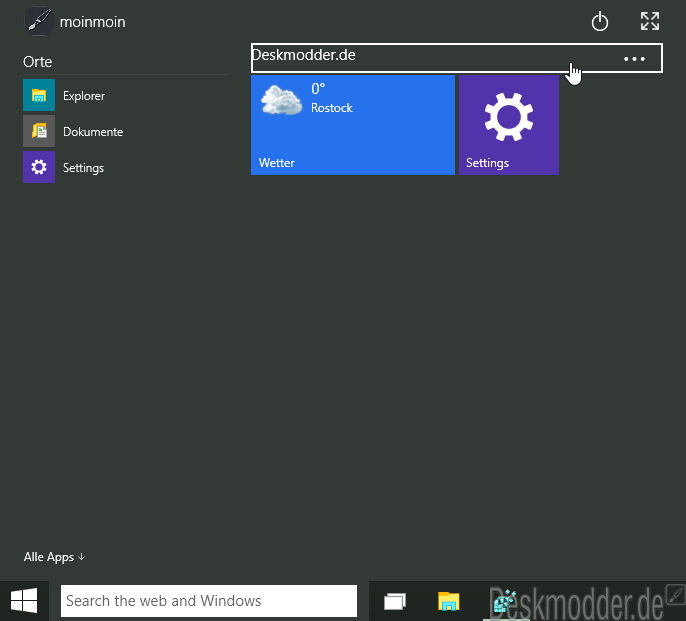Viewport: 686px width, 621px height.
Task: Open group options via three dots
Action: 634,59
